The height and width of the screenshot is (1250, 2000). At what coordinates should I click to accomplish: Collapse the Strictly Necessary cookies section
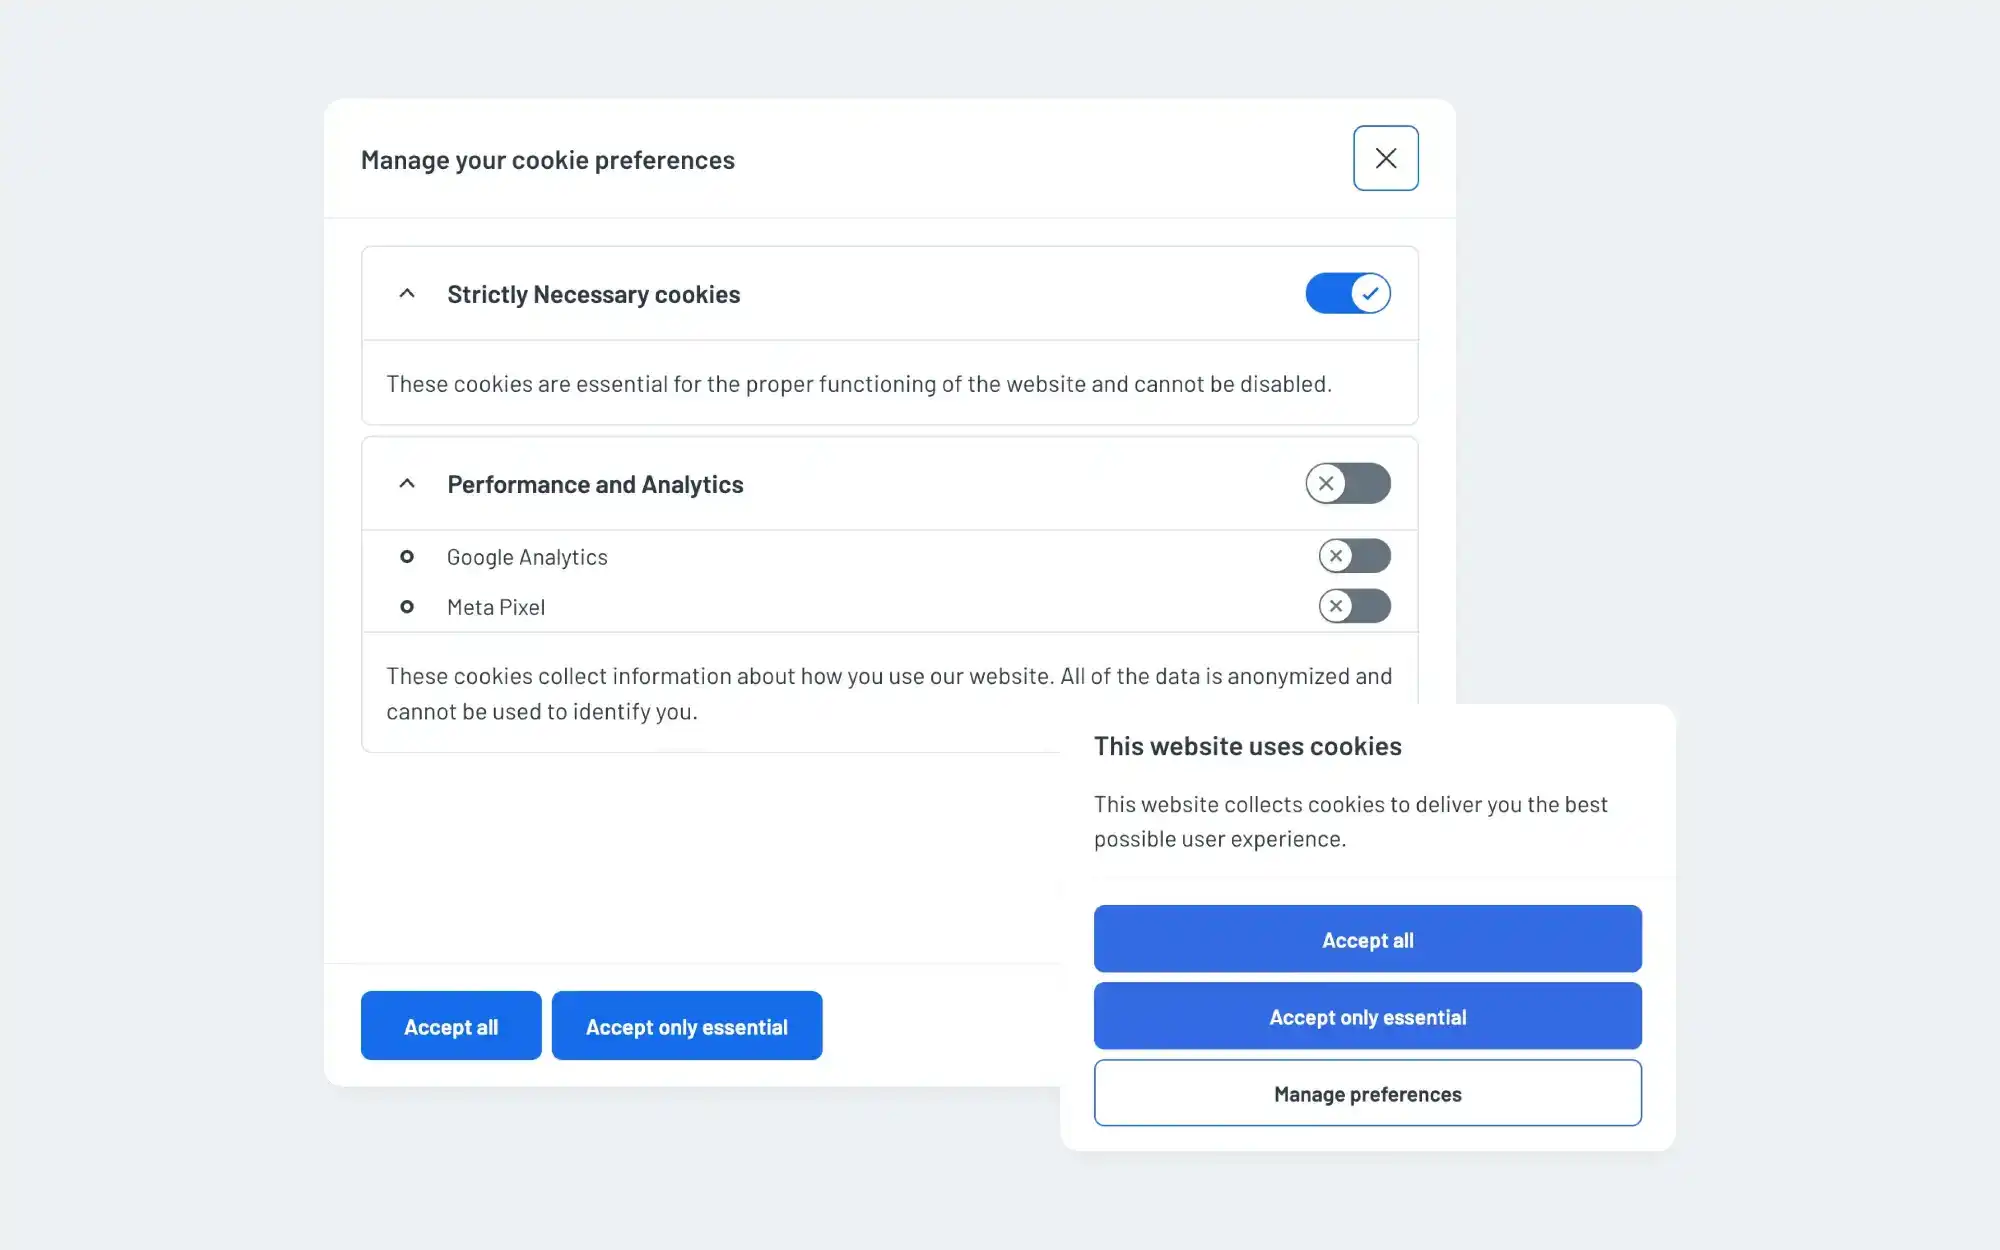click(x=406, y=293)
